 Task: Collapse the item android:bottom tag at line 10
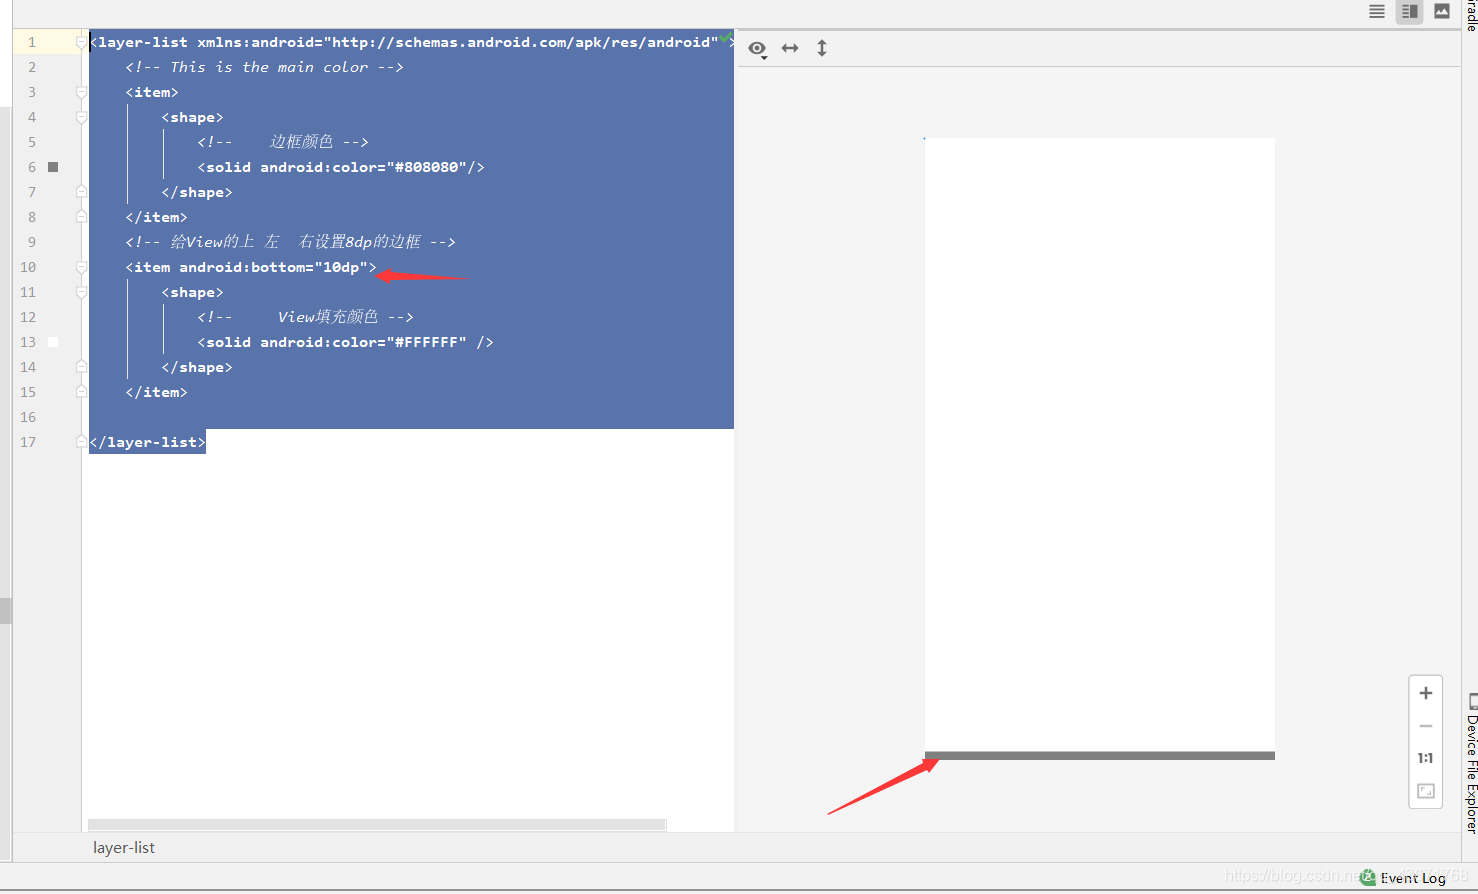click(82, 267)
